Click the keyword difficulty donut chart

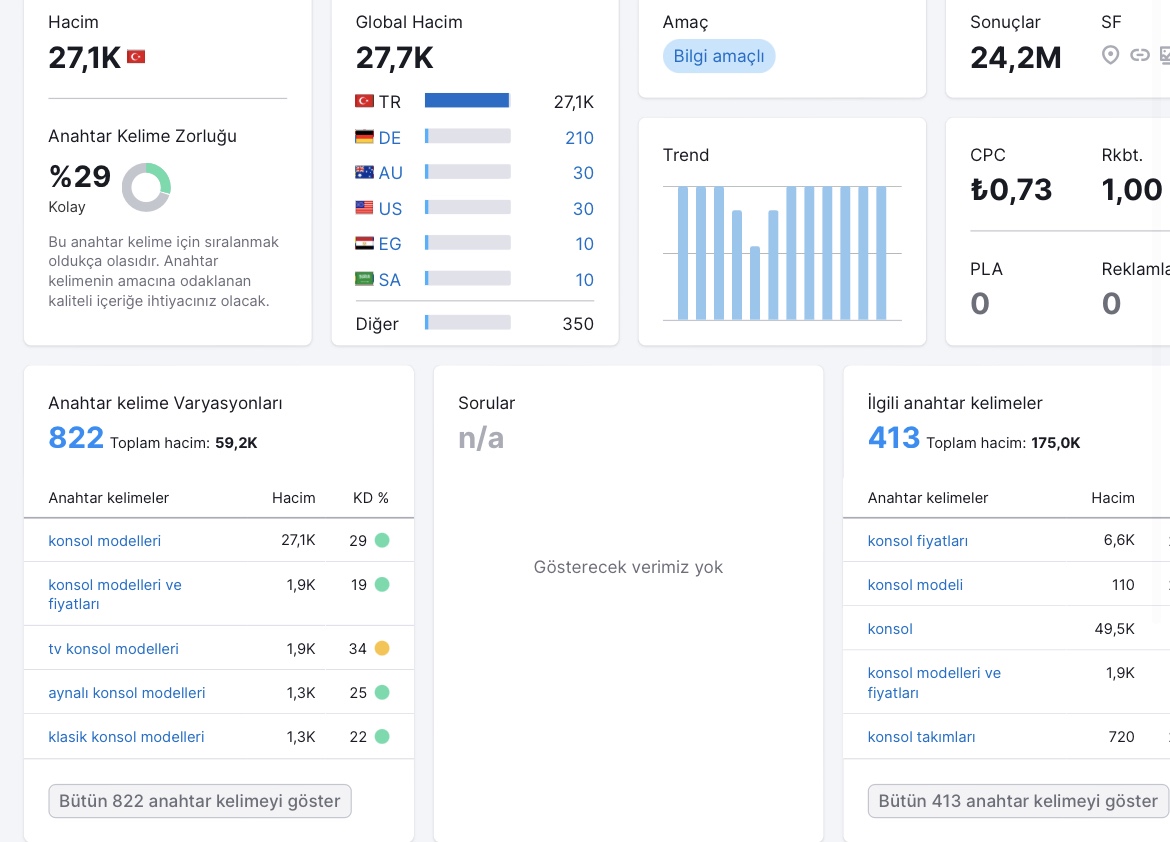point(146,187)
